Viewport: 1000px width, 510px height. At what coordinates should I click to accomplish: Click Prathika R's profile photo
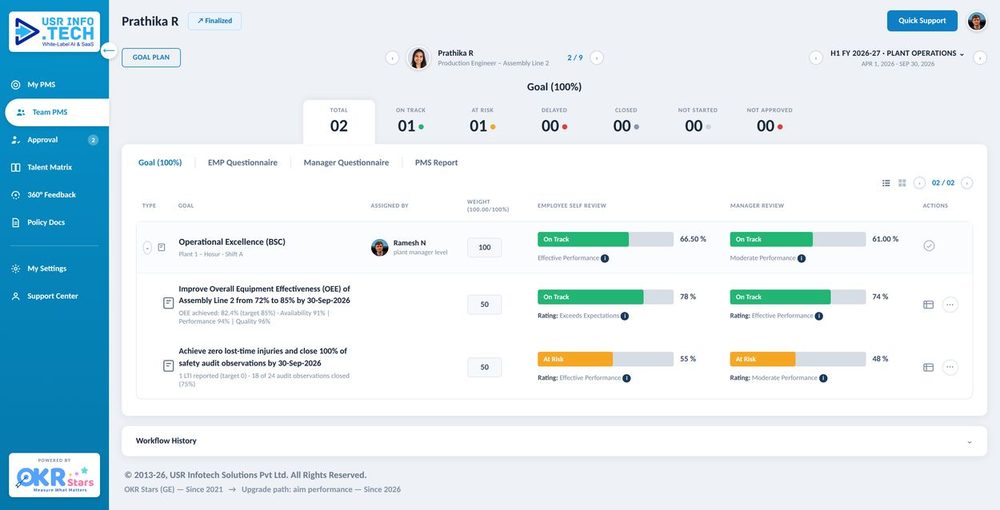coord(418,58)
